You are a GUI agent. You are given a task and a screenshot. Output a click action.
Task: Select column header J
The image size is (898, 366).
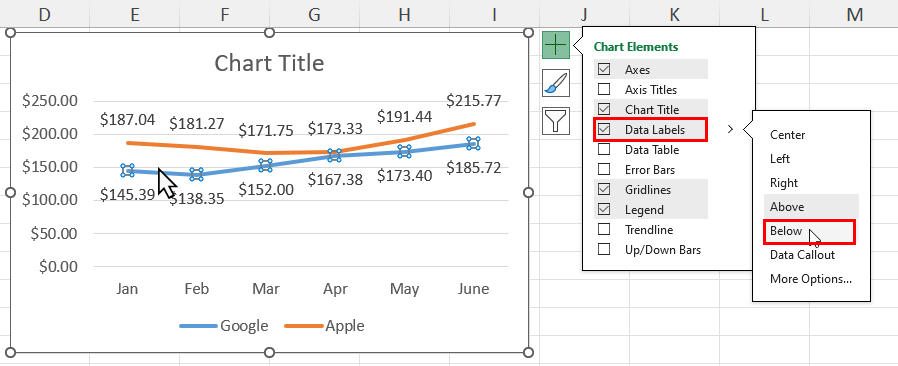click(585, 14)
